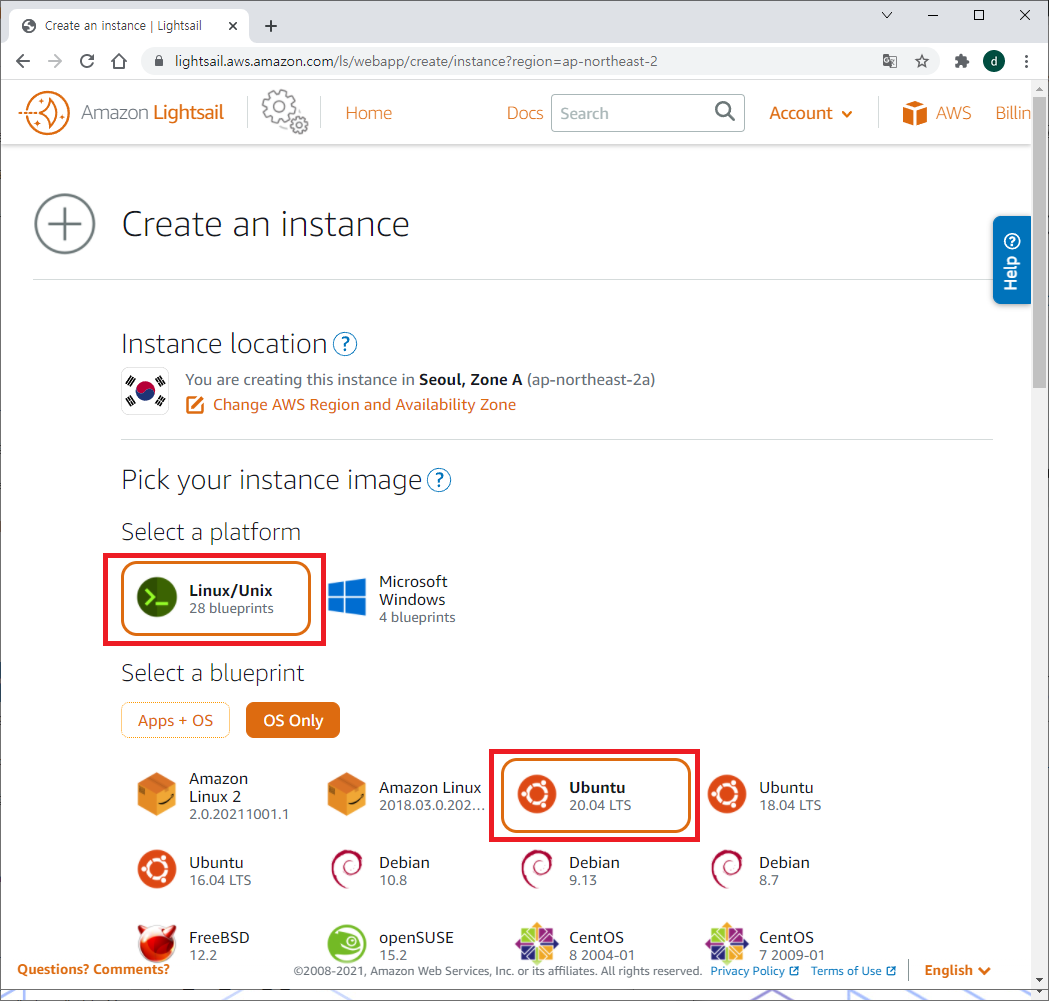Open the English language dropdown
This screenshot has width=1049, height=1001.
[x=957, y=970]
